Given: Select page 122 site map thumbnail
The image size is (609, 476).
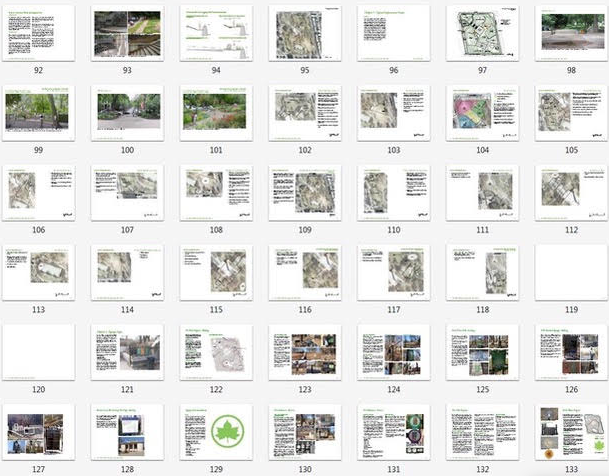Looking at the screenshot, I should pos(216,351).
